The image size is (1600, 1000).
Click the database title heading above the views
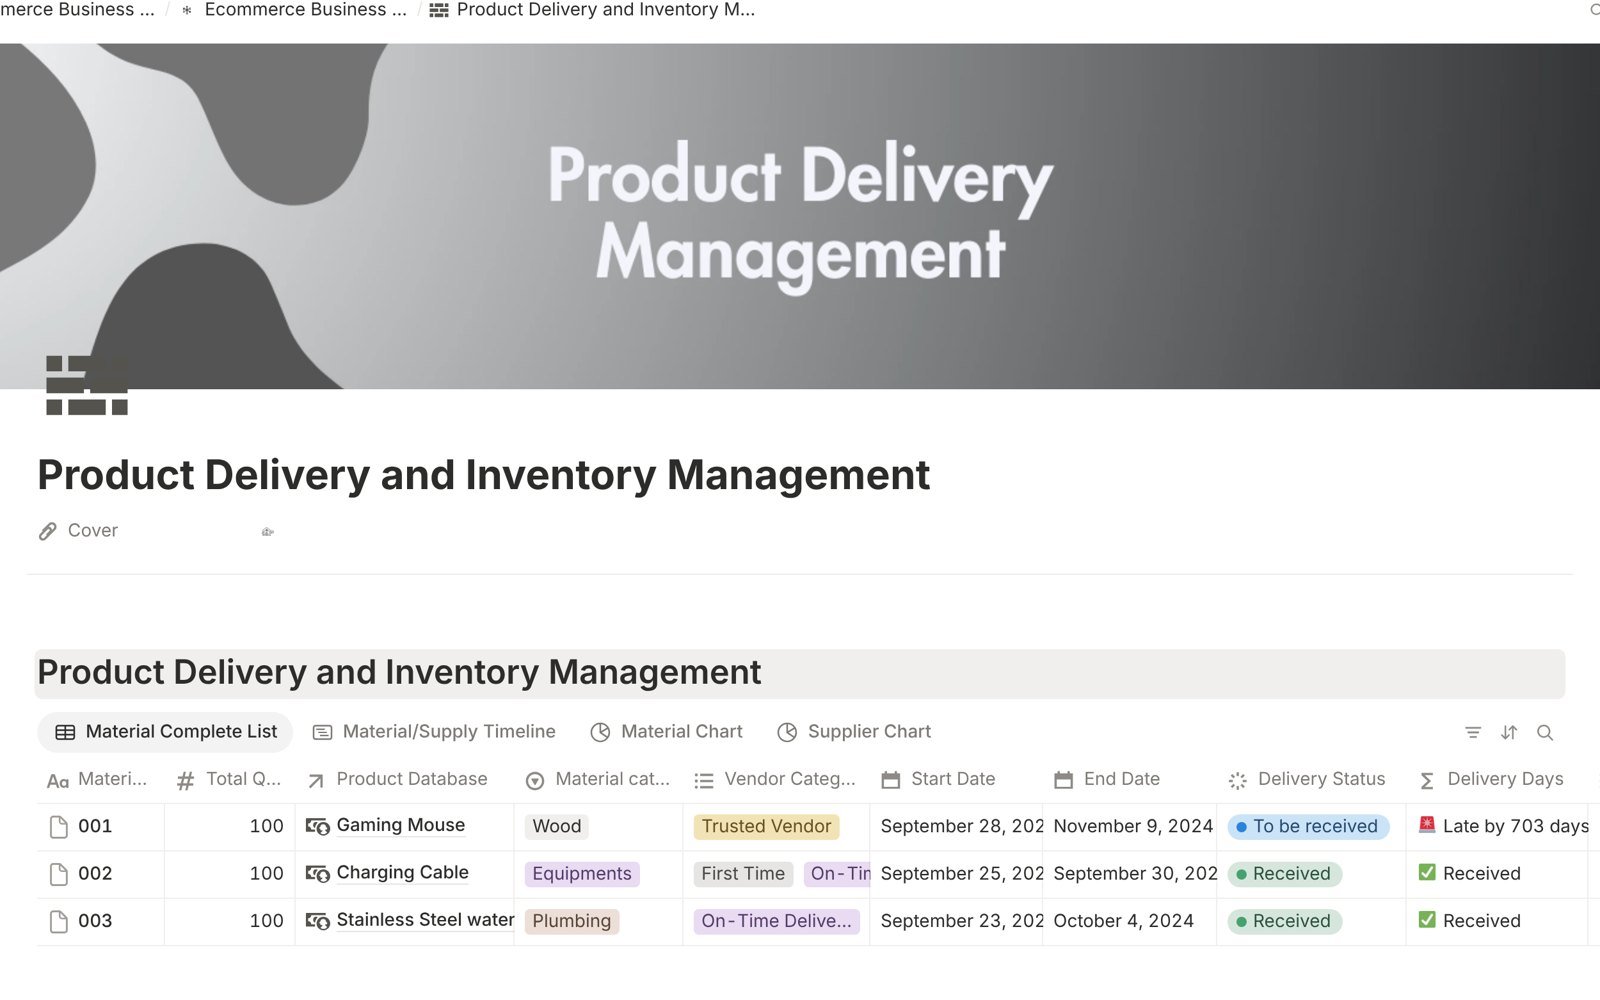pos(399,672)
